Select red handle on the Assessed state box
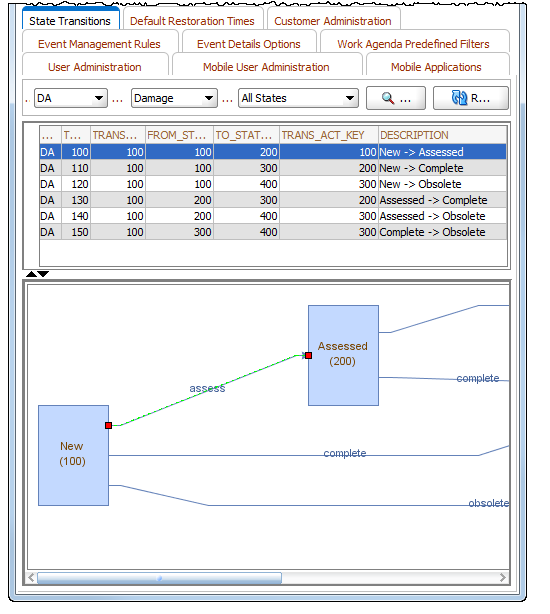Image resolution: width=550 pixels, height=614 pixels. [x=308, y=355]
